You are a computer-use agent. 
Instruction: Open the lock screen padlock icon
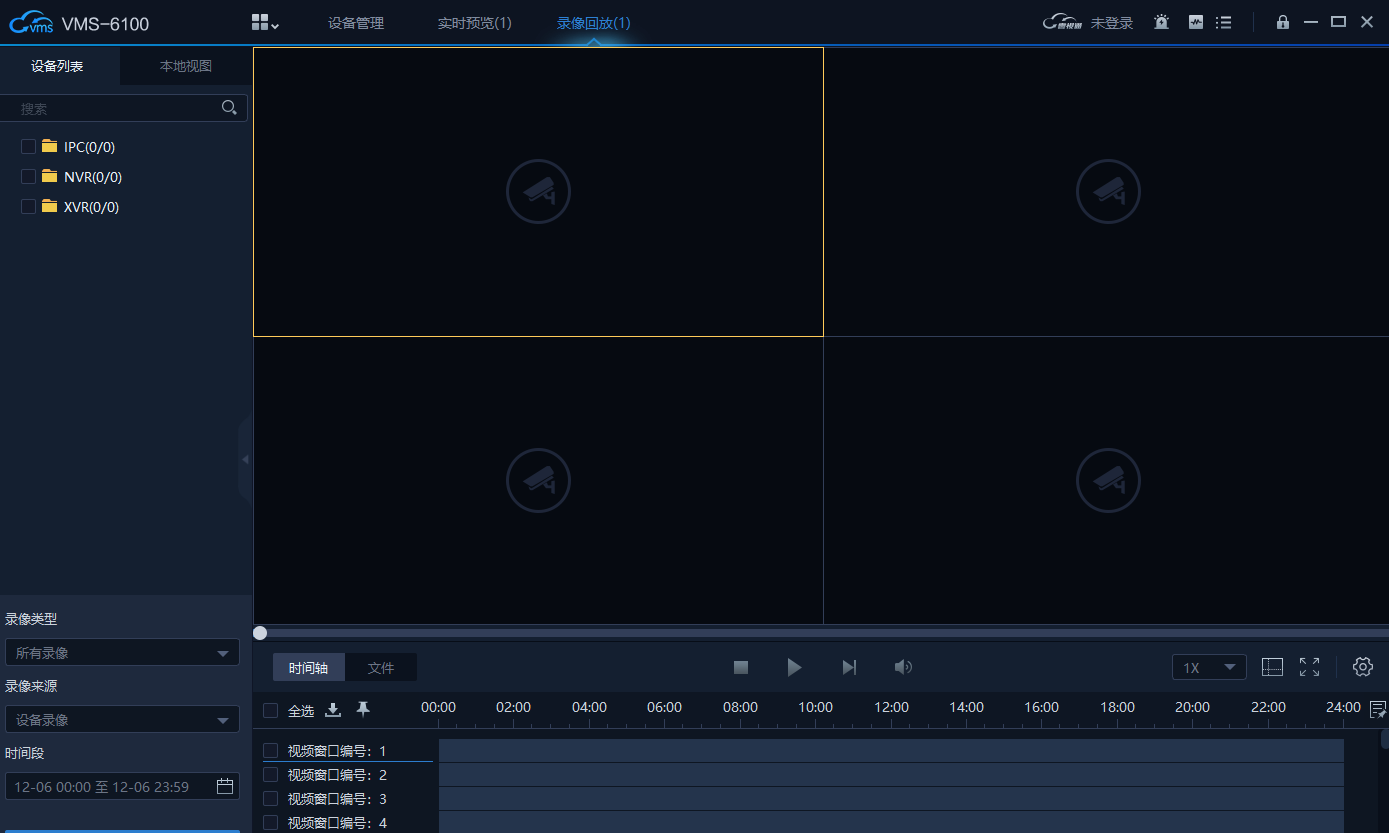1283,22
